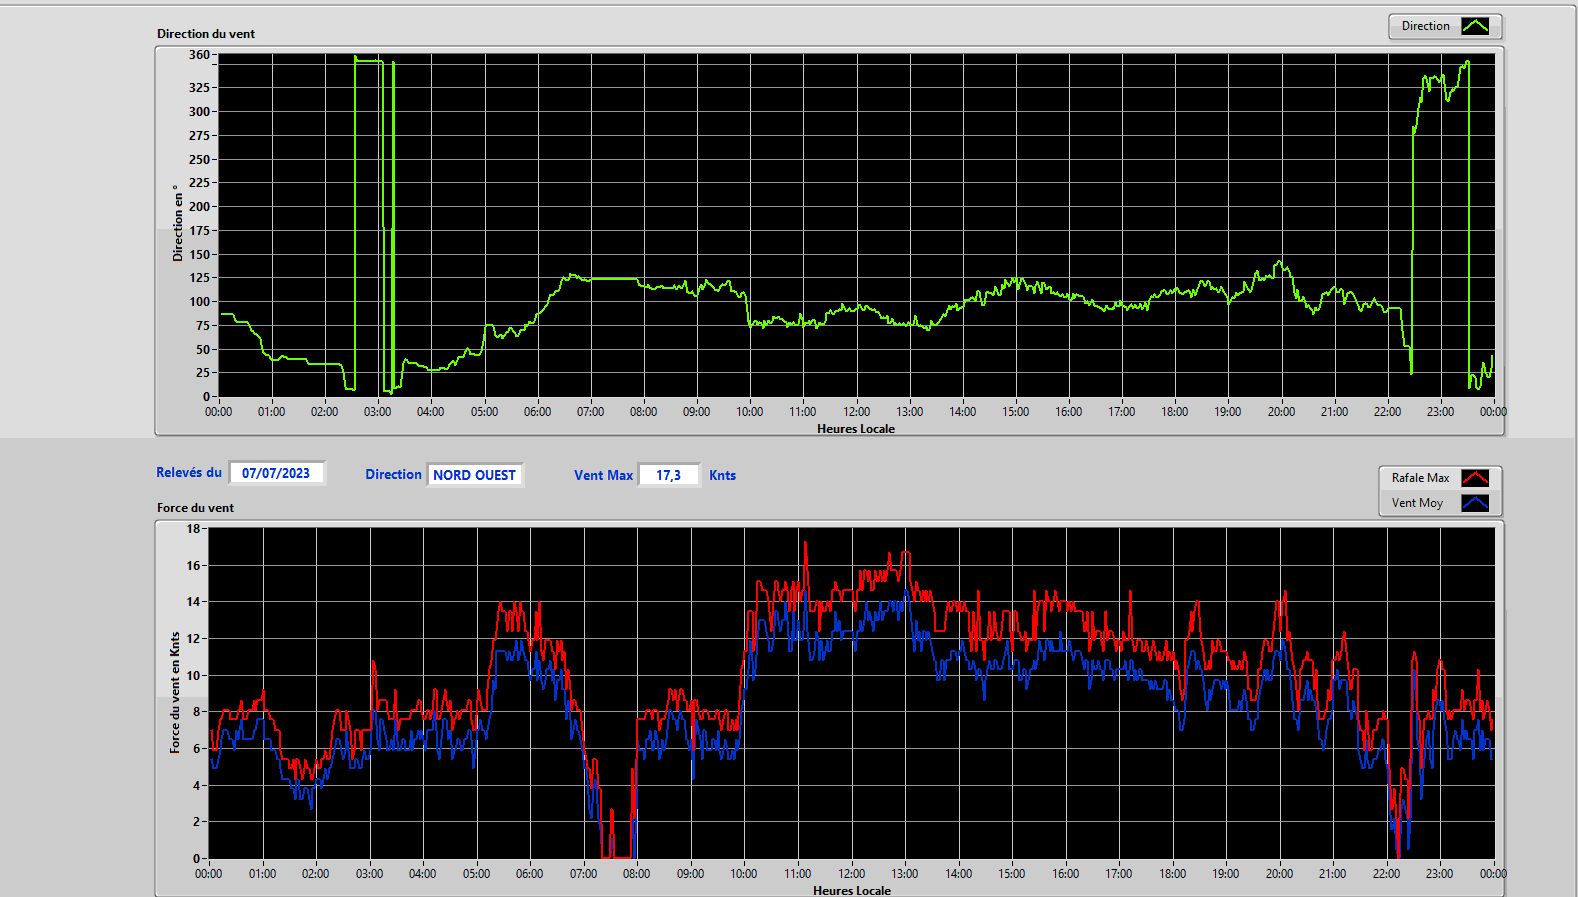Click the 360 value on direction axis
1578x897 pixels.
[x=199, y=55]
